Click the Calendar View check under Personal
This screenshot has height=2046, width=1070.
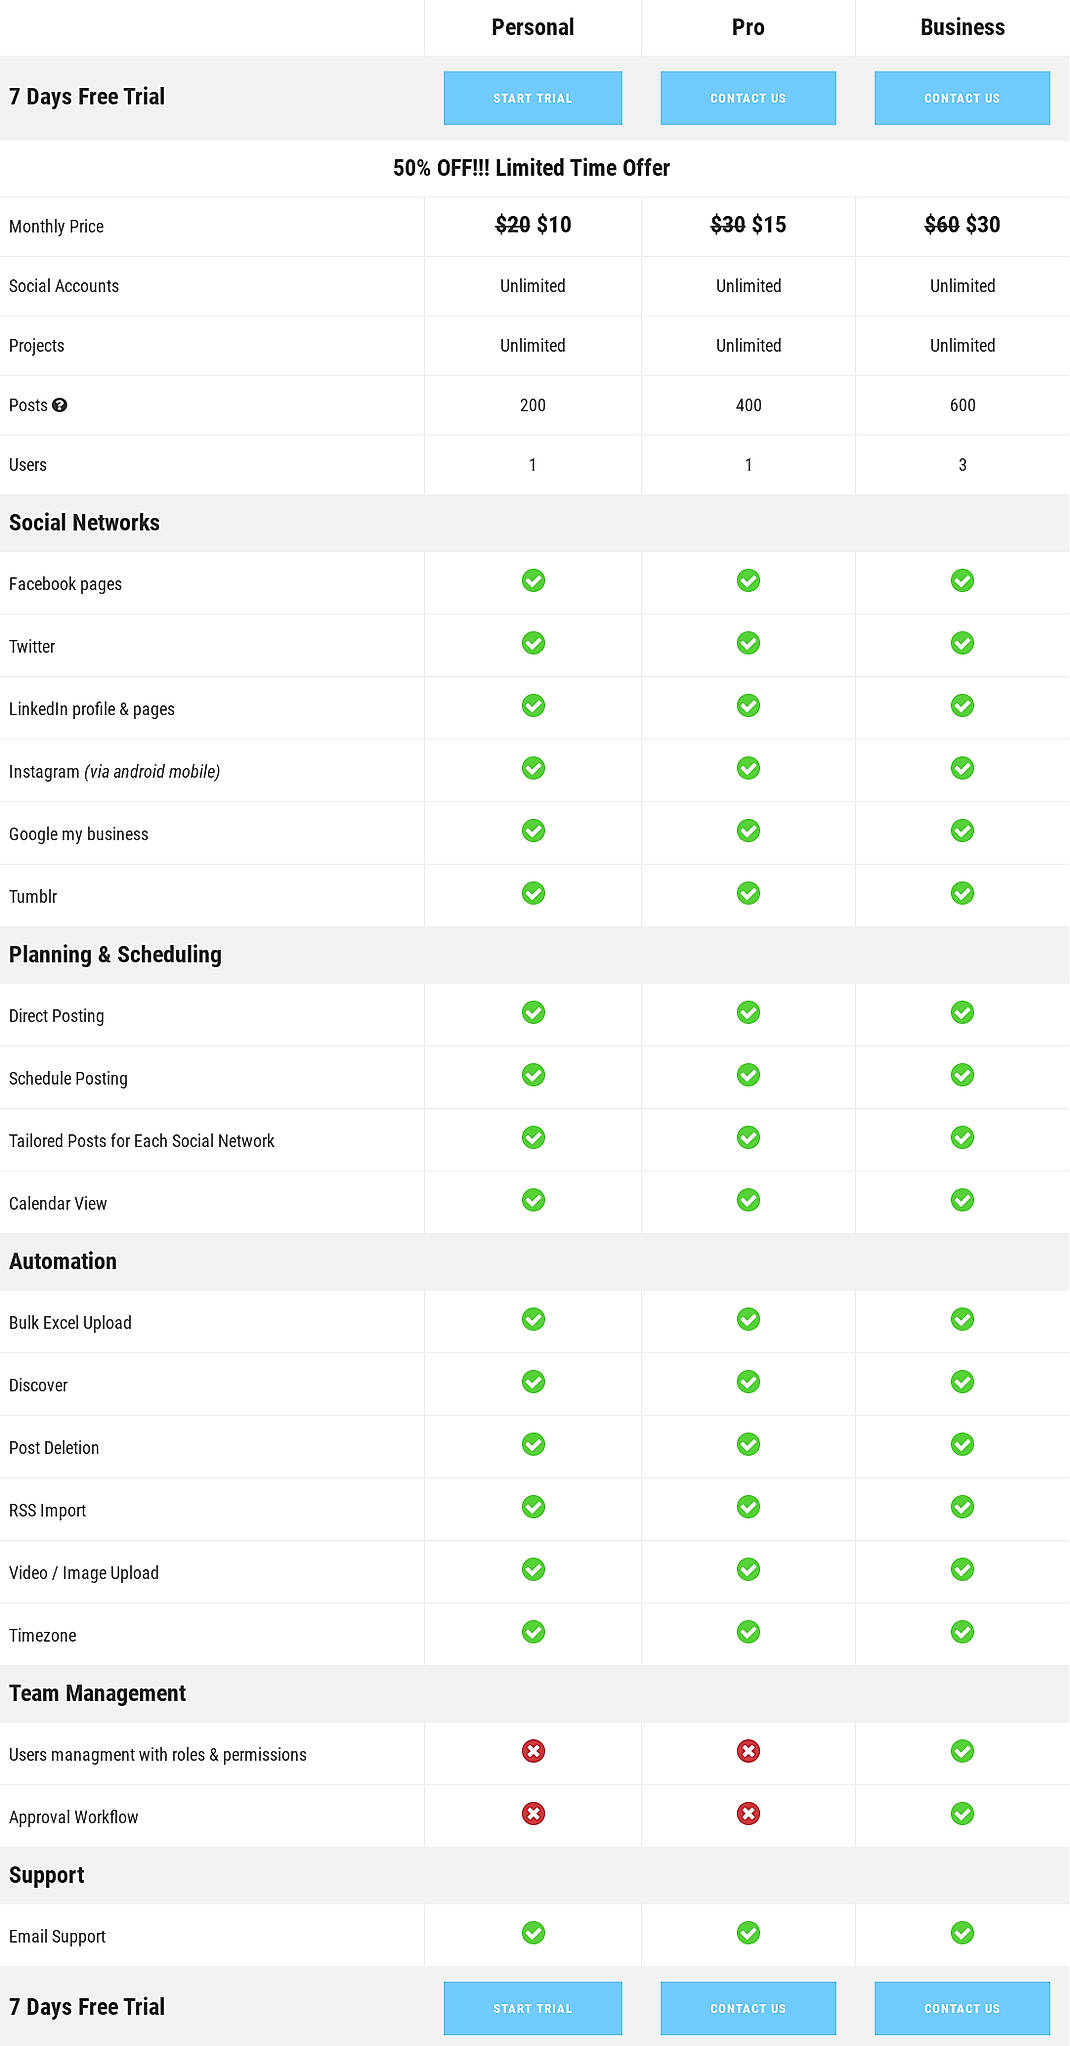coord(533,1200)
